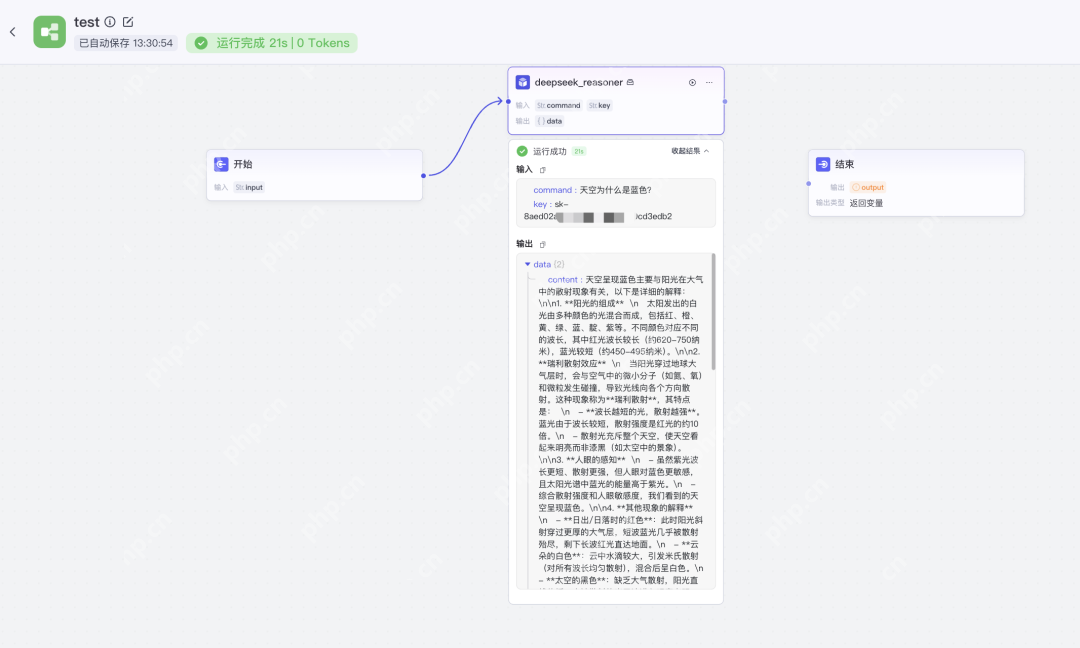Image resolution: width=1080 pixels, height=648 pixels.
Task: Collapse results via 收起结果
Action: point(690,151)
